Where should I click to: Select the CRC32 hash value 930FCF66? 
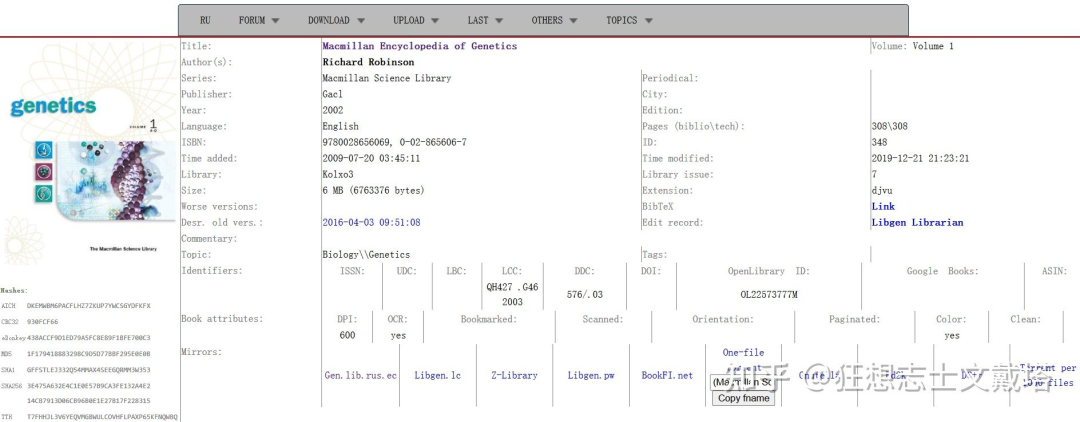click(43, 321)
